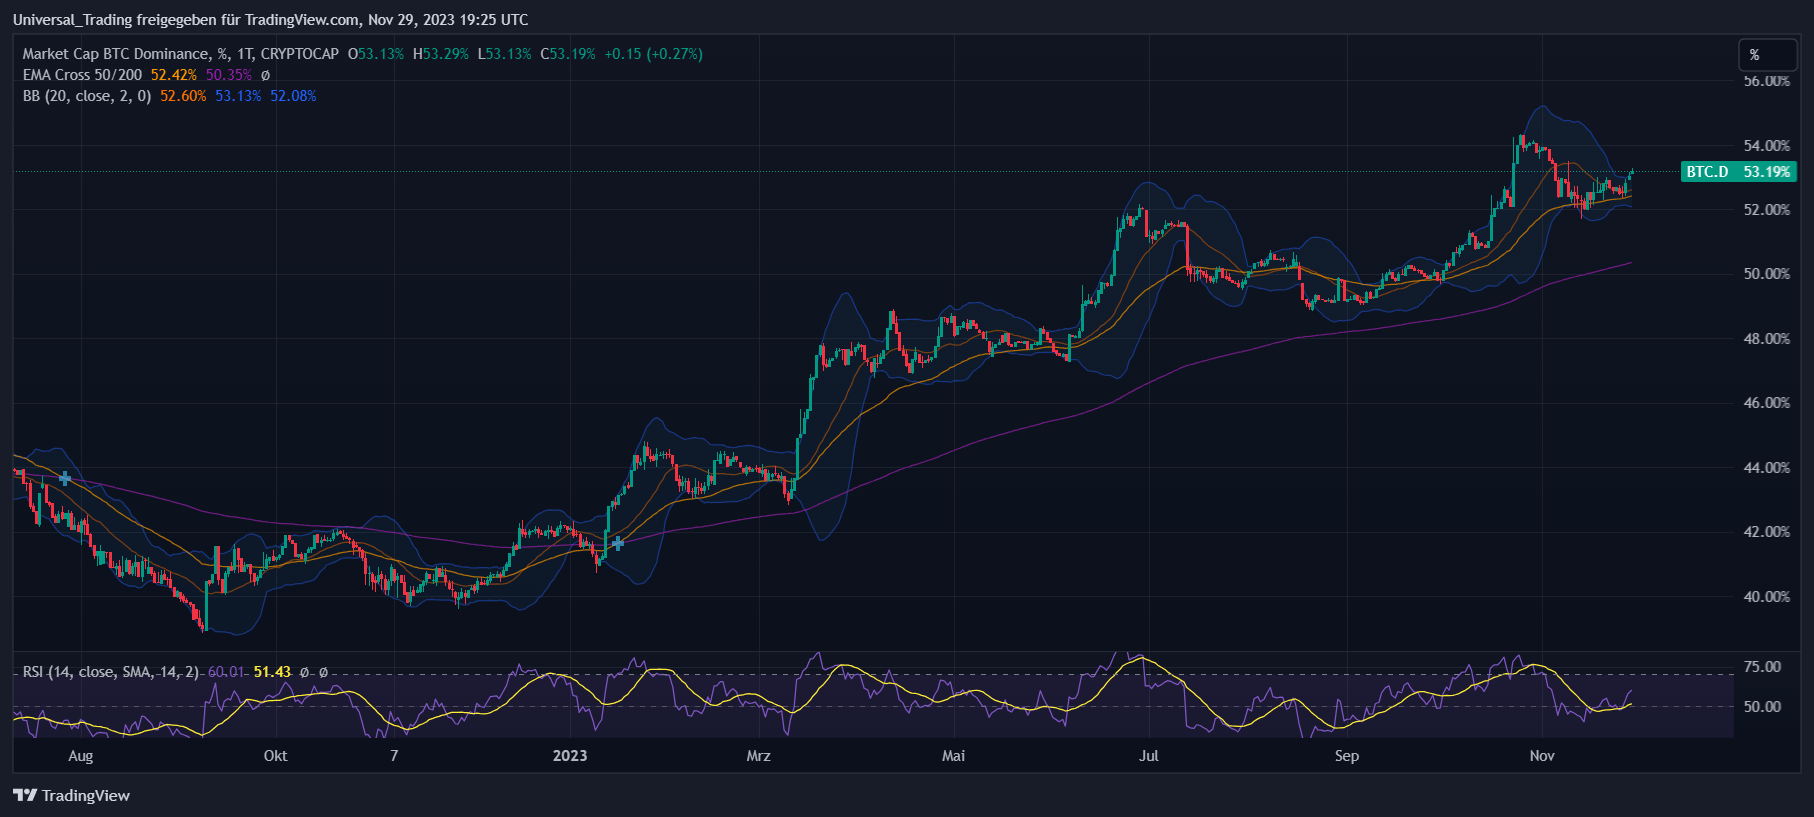Select the RSI (14, close, SMA) indicator label
Screen dimensions: 1814x817
pyautogui.click(x=110, y=672)
